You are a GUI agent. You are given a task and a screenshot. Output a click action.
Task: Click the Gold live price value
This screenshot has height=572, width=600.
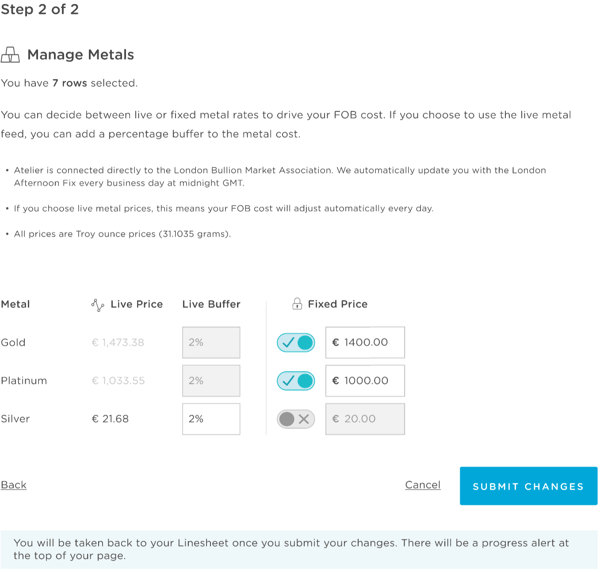point(118,342)
